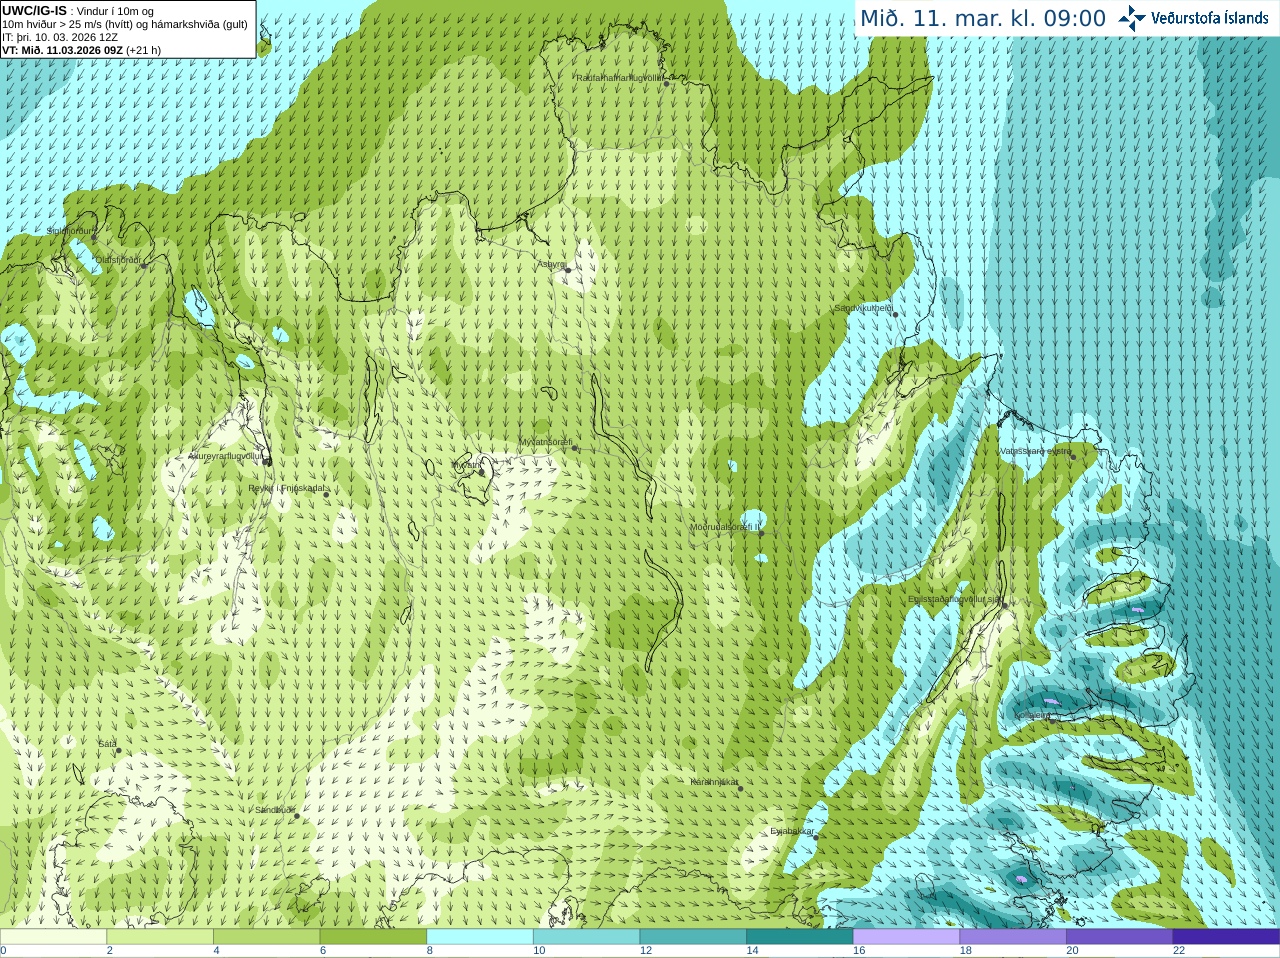Select the Reykir í Fnjóskadal station dot
The height and width of the screenshot is (958, 1280).
tap(326, 494)
